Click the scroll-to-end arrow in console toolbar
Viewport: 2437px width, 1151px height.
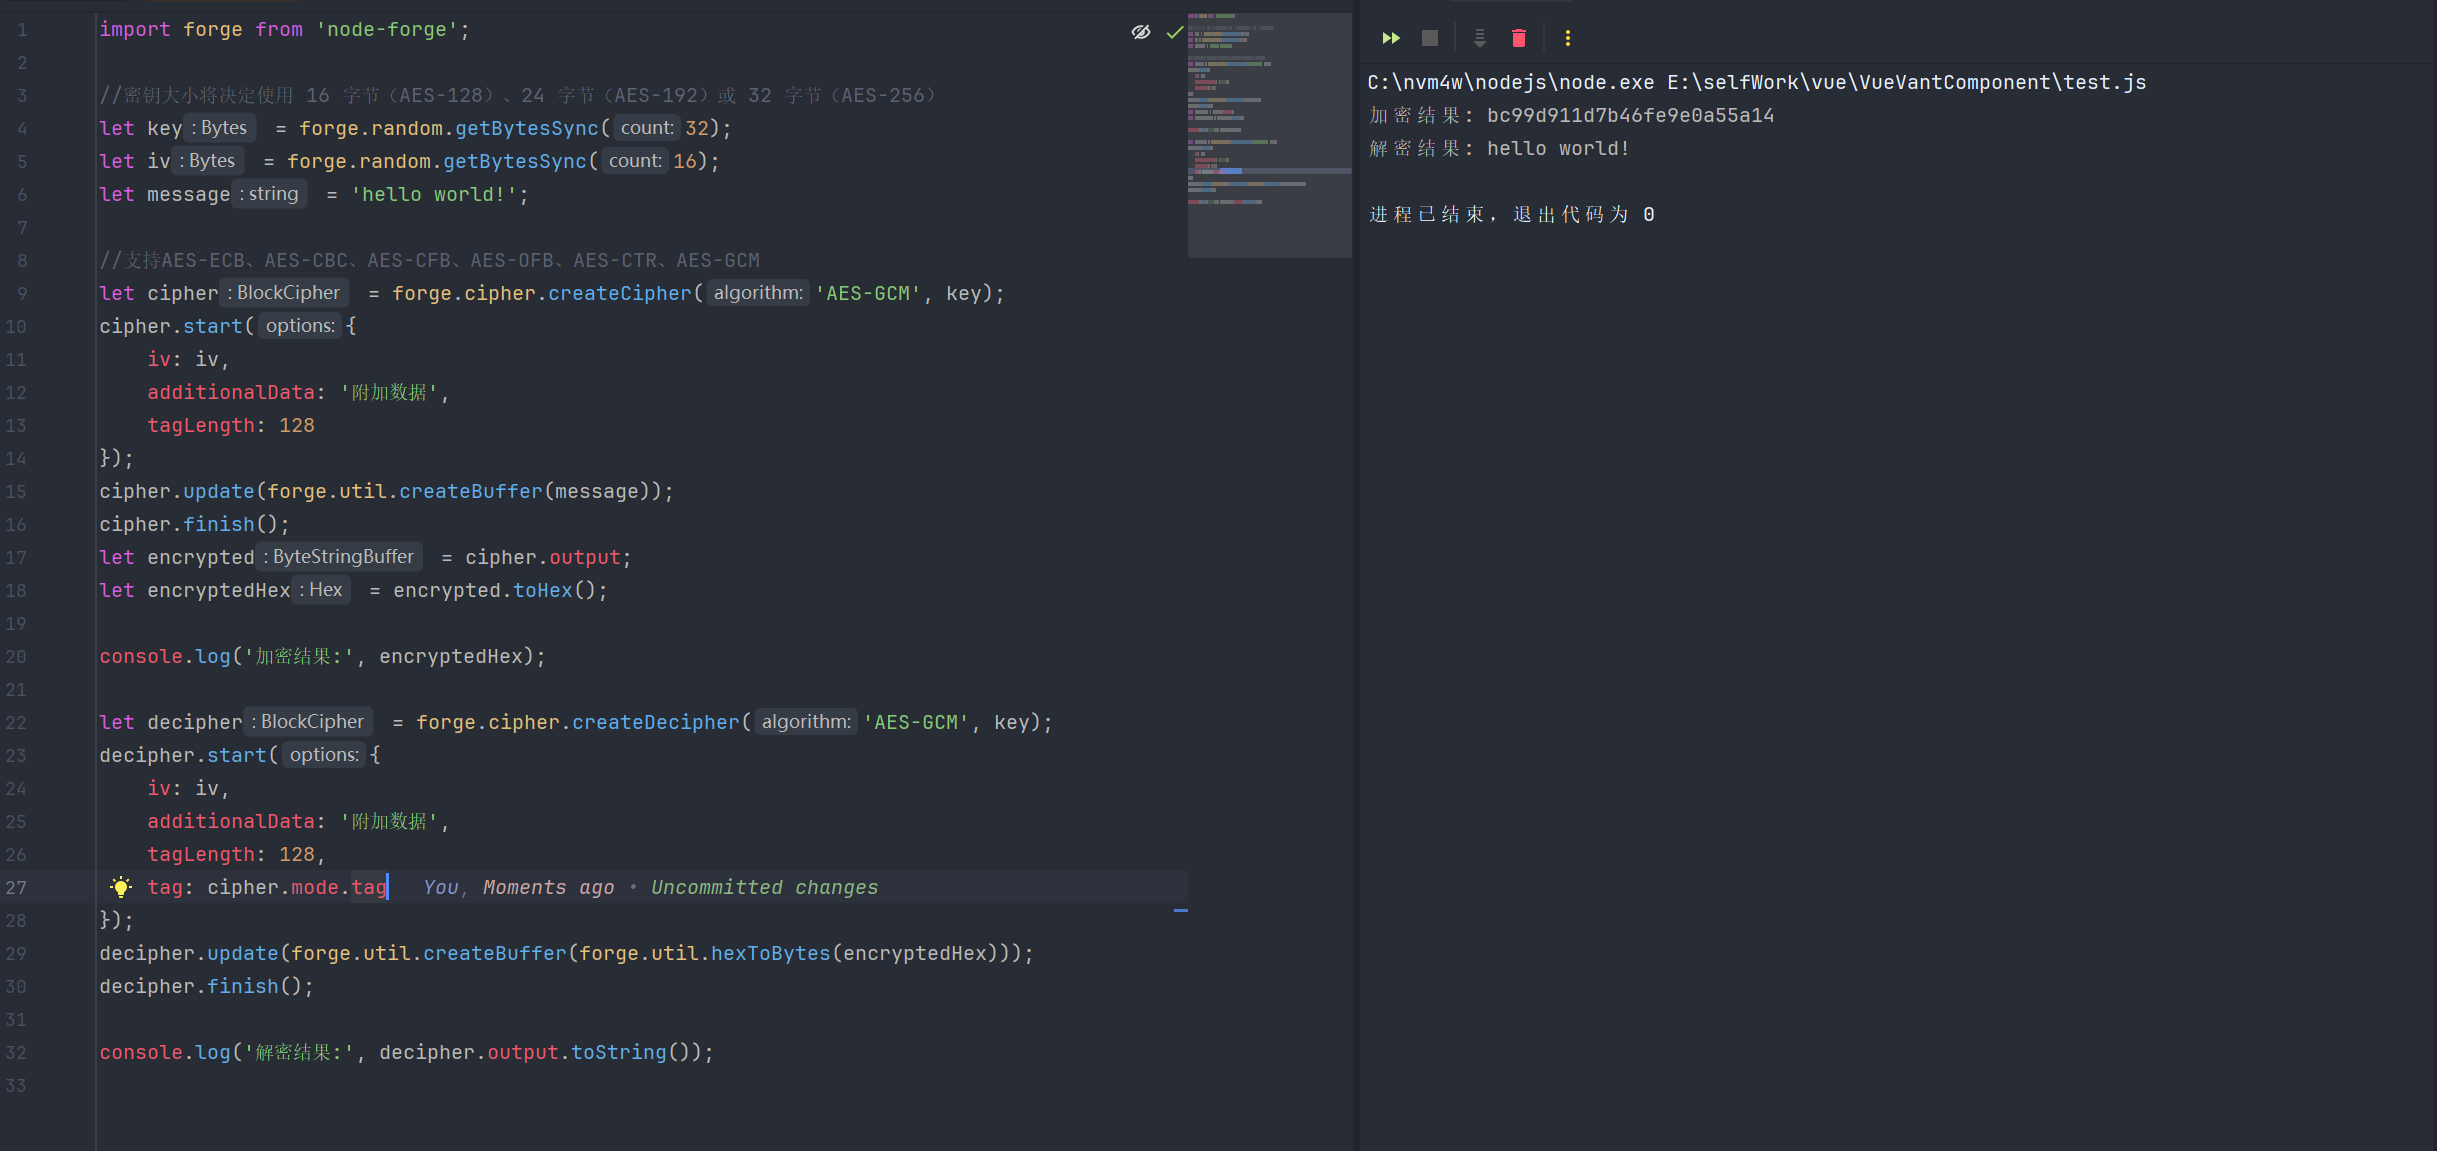click(1479, 38)
